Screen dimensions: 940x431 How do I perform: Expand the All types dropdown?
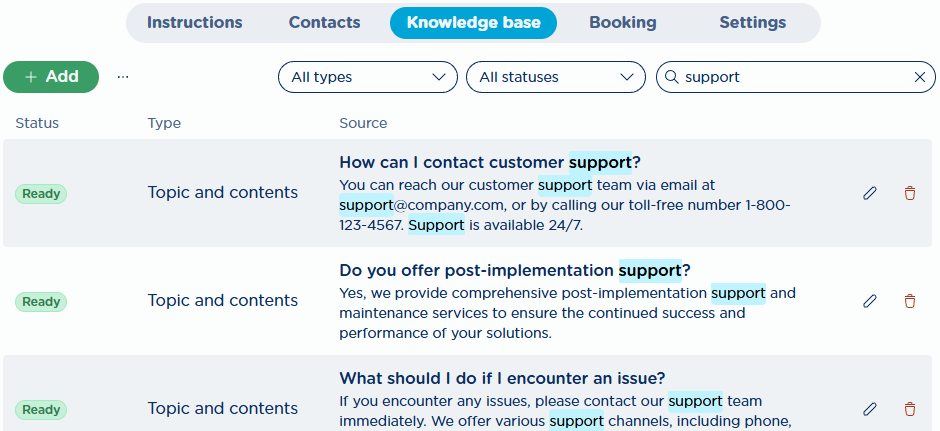tap(367, 77)
